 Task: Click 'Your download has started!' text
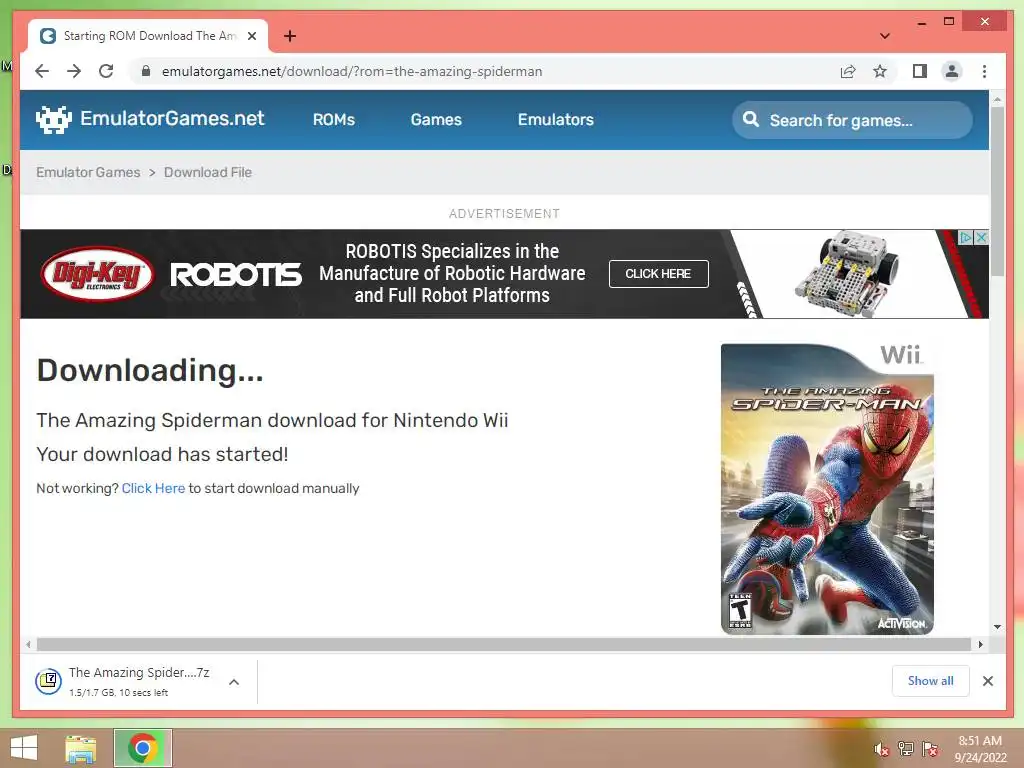[162, 454]
